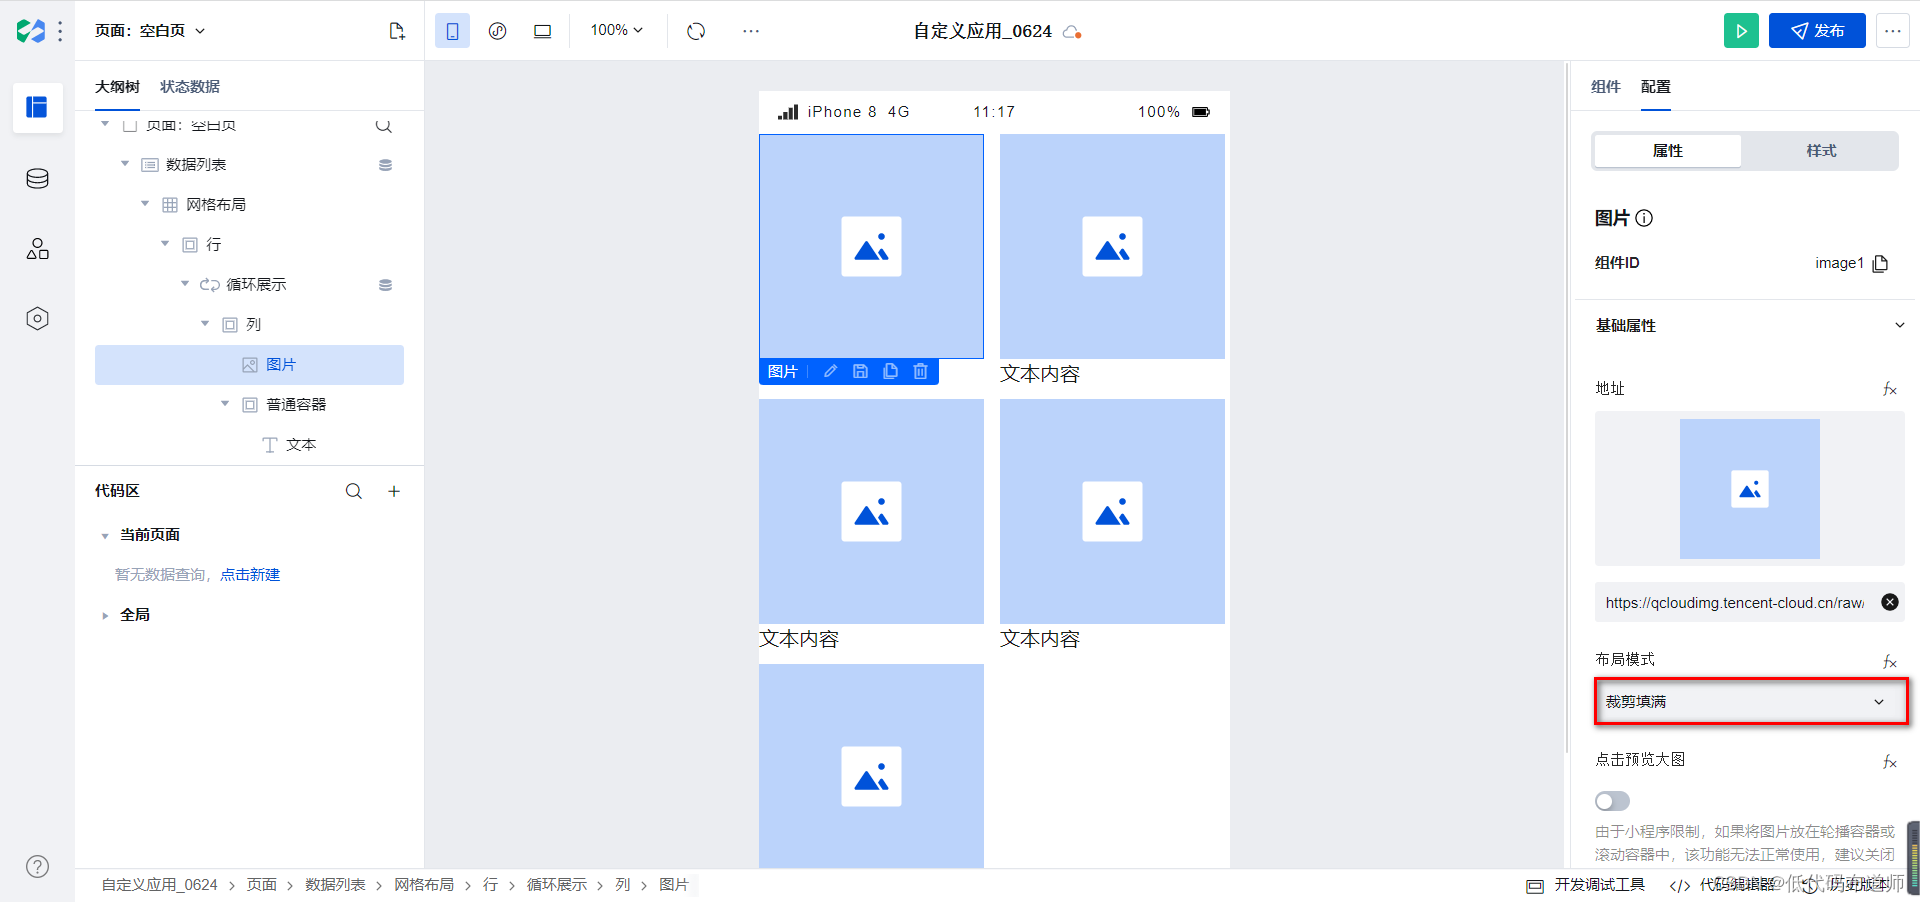This screenshot has width=1920, height=902.
Task: Click the blue 发布 publish button
Action: (x=1817, y=31)
